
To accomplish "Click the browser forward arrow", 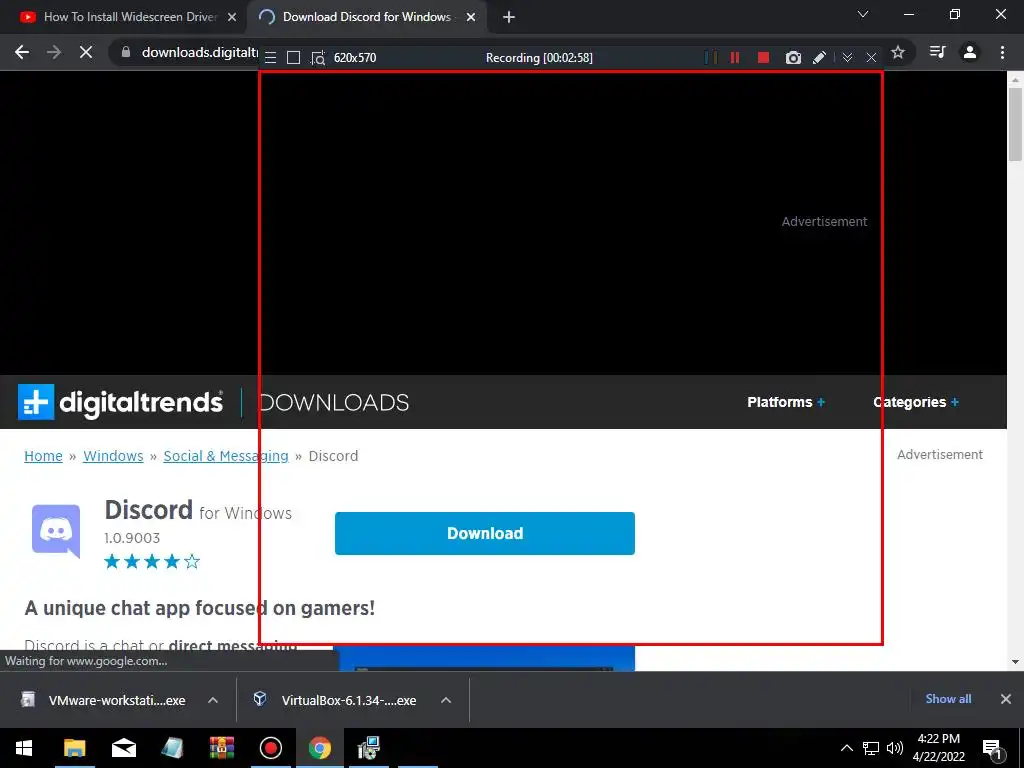I will [x=54, y=52].
